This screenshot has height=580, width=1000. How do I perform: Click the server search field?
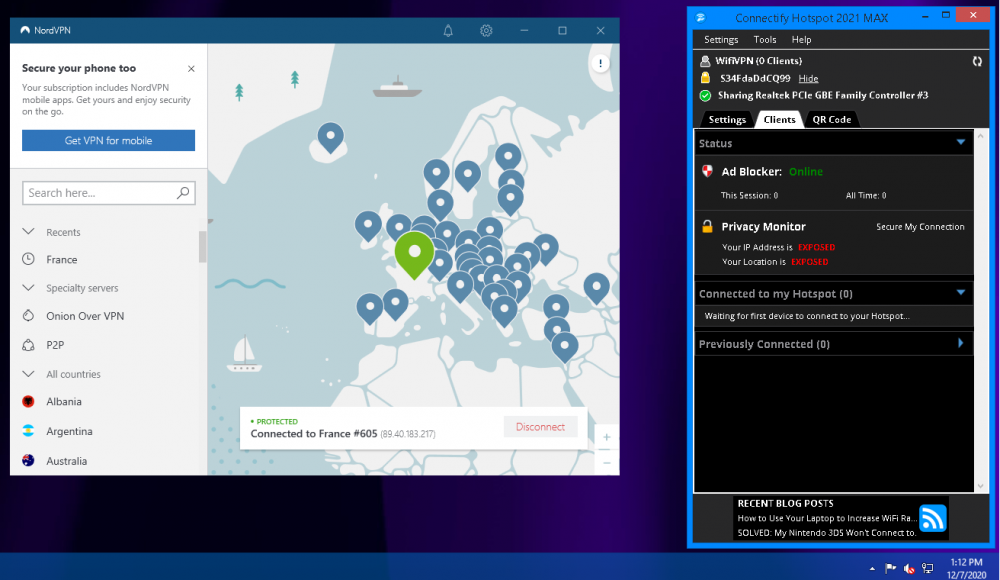click(100, 193)
